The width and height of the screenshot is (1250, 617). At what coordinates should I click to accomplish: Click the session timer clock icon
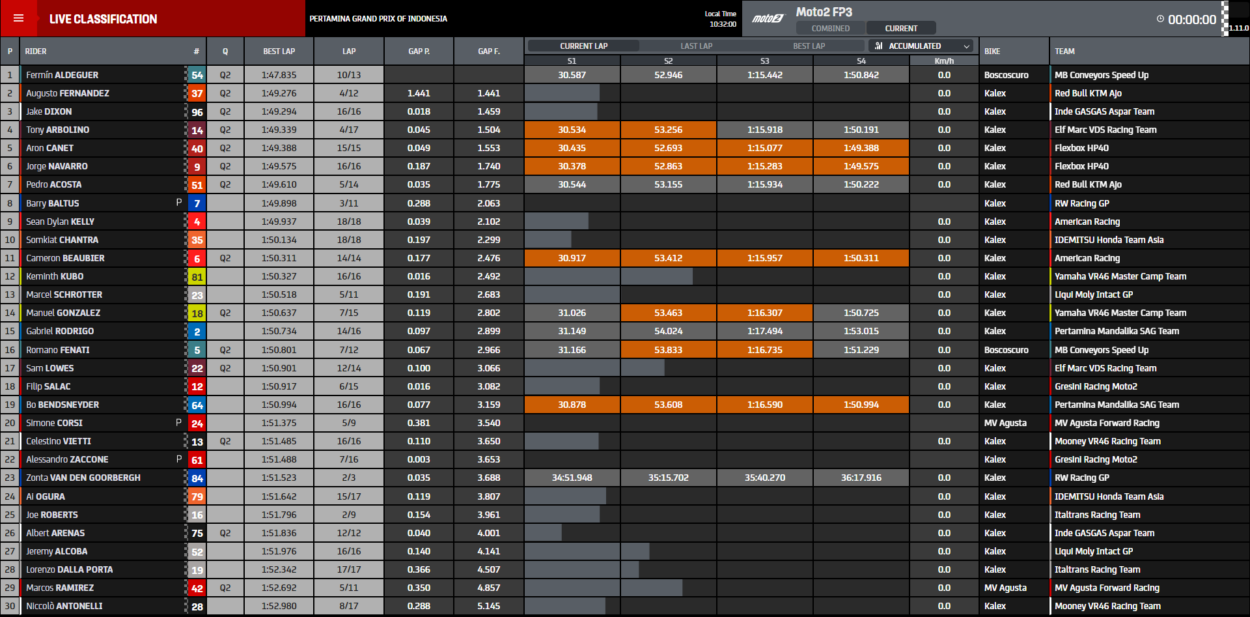(1160, 19)
